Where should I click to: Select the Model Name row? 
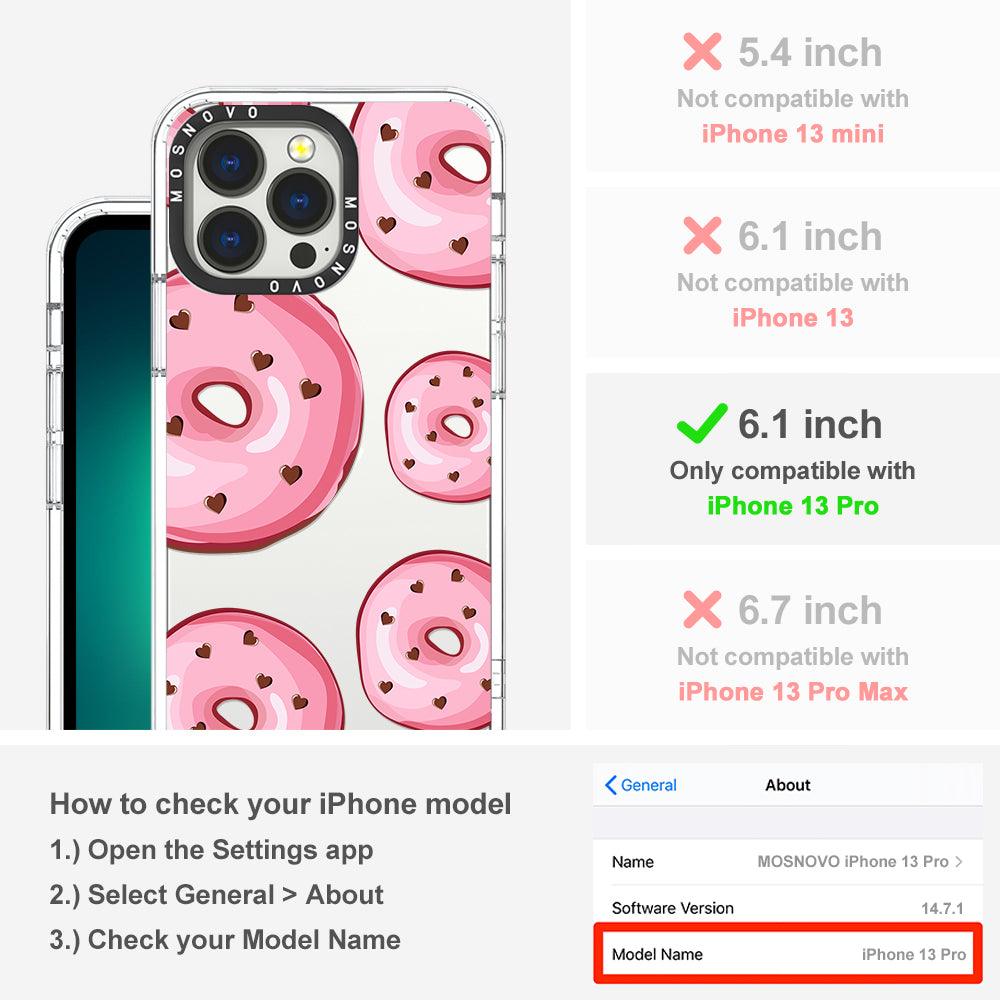[x=788, y=954]
